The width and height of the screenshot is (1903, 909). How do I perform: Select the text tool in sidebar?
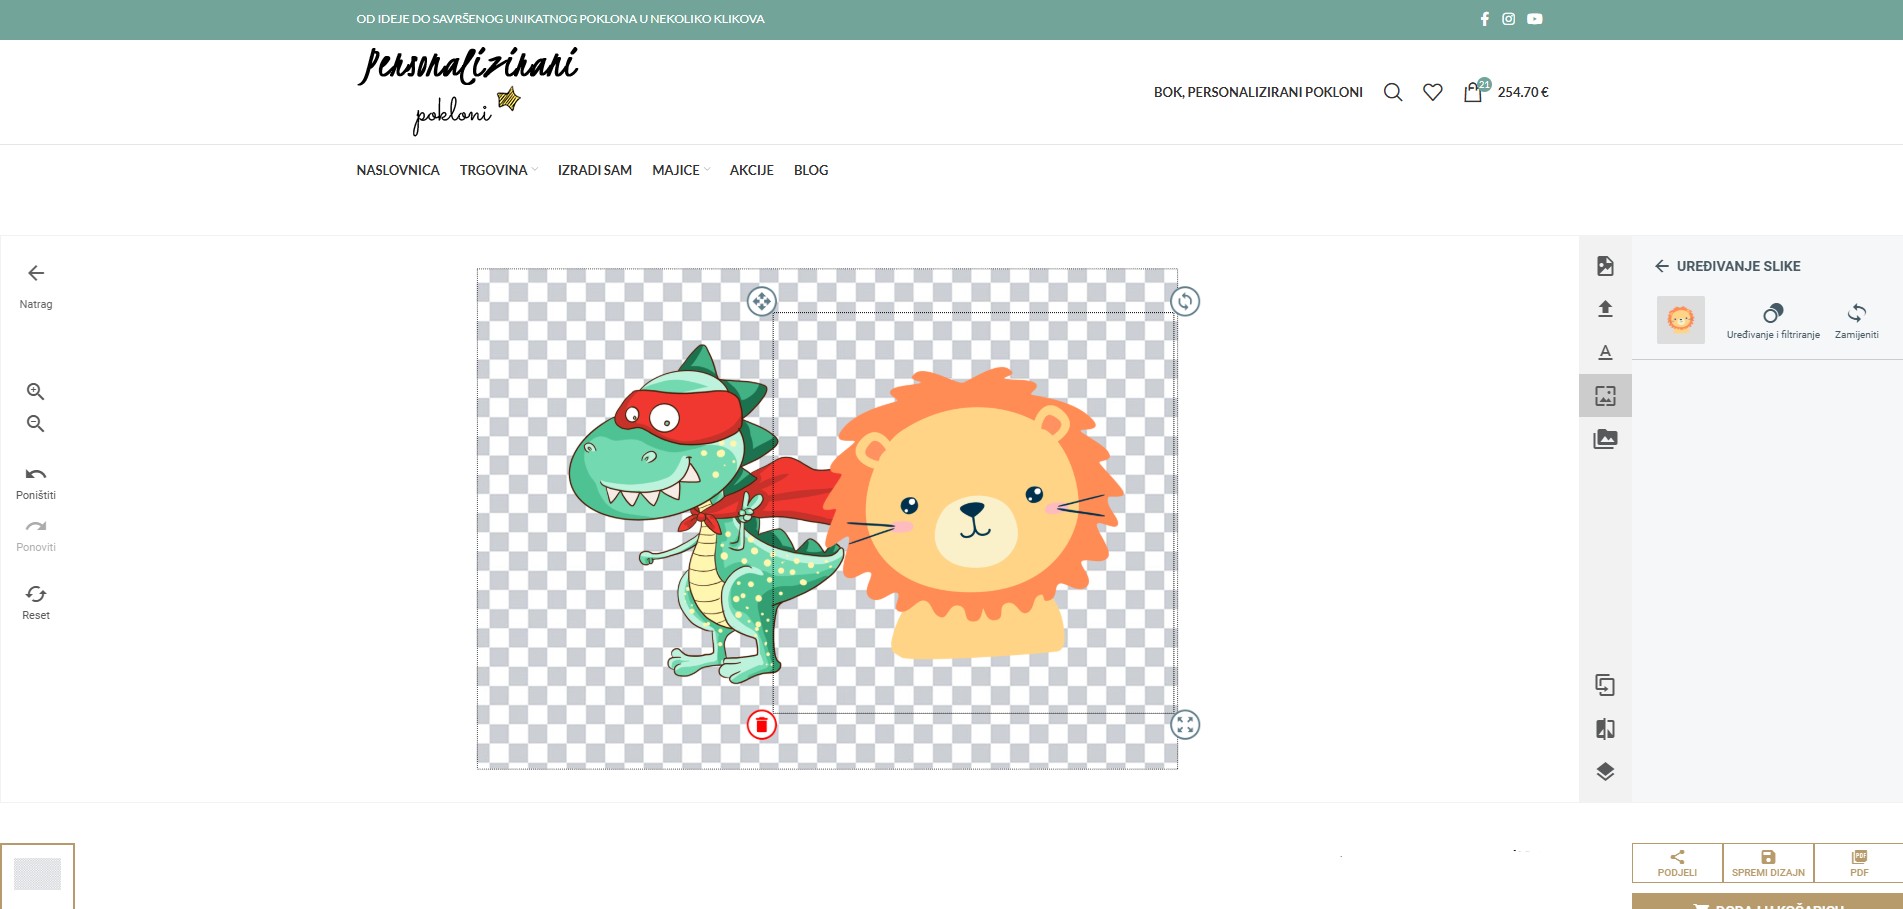click(x=1605, y=352)
